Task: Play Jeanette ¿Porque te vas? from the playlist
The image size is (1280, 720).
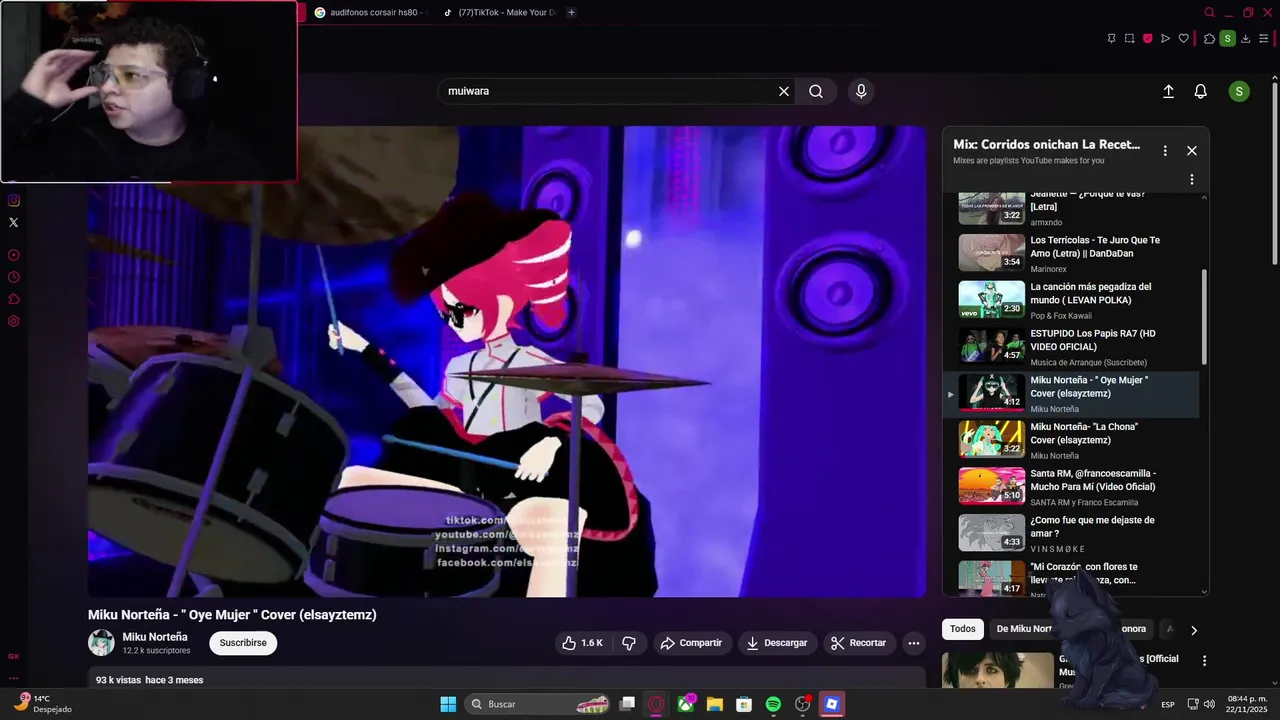Action: coord(1071,207)
